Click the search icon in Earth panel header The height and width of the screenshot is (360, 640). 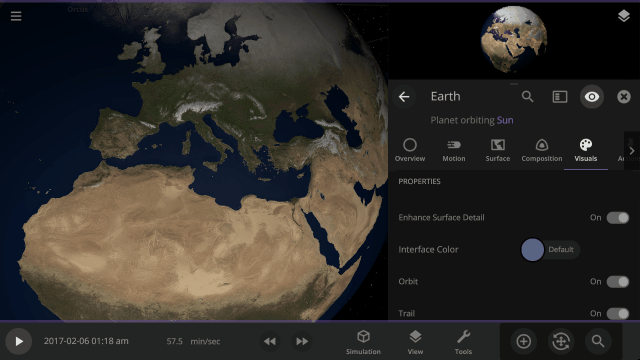[527, 97]
